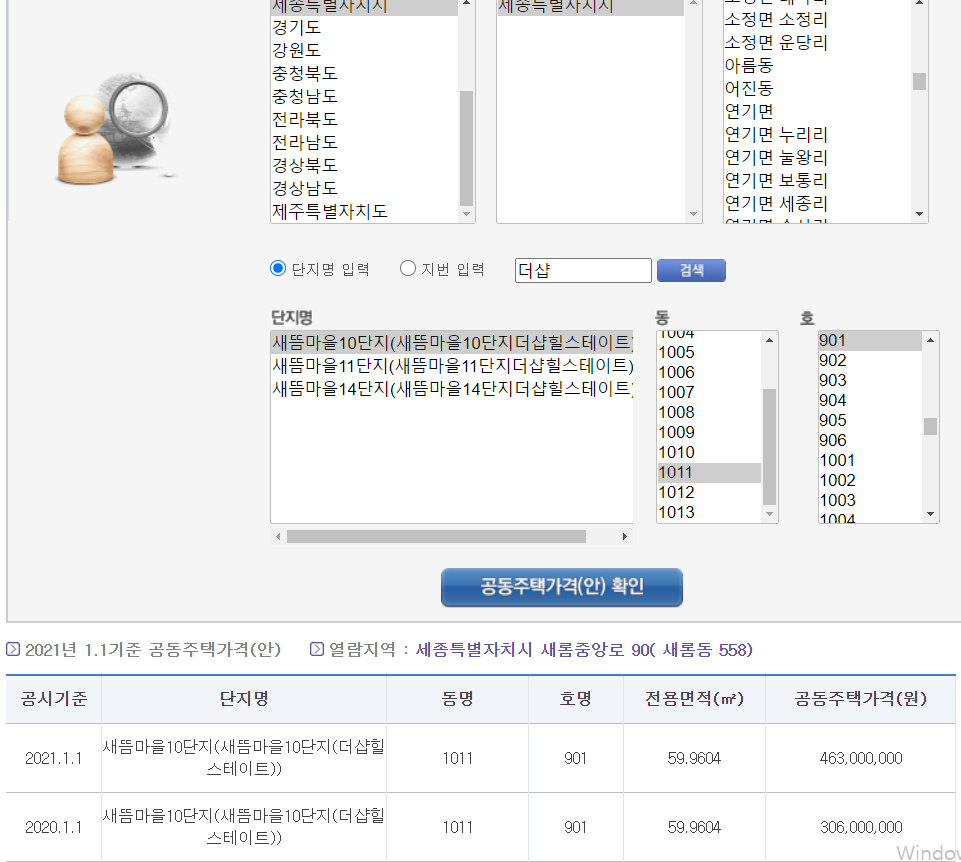Image resolution: width=961 pixels, height=862 pixels.
Task: Select 단지명 입력 radio button
Action: 278,269
